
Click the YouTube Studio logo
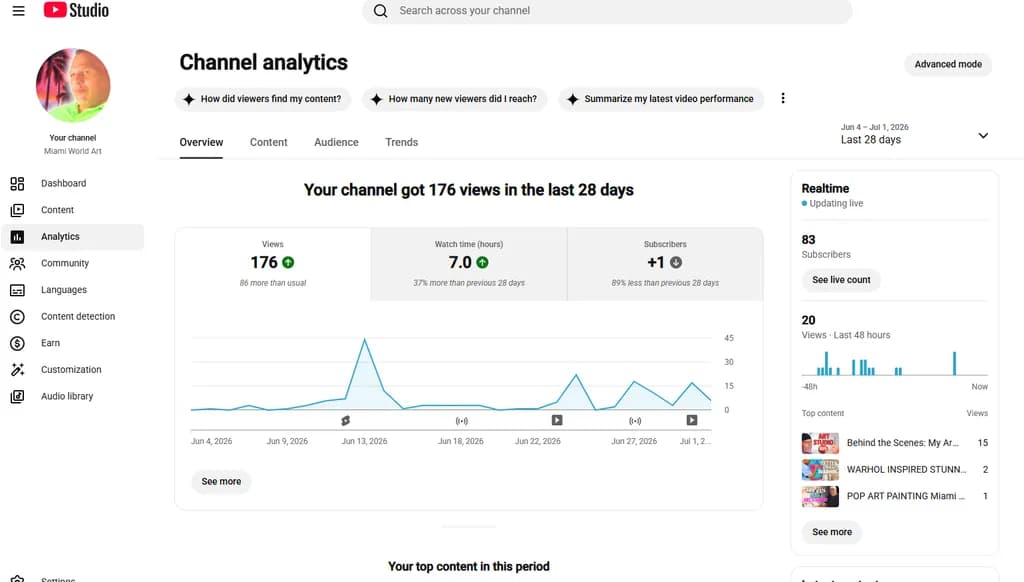click(x=76, y=10)
